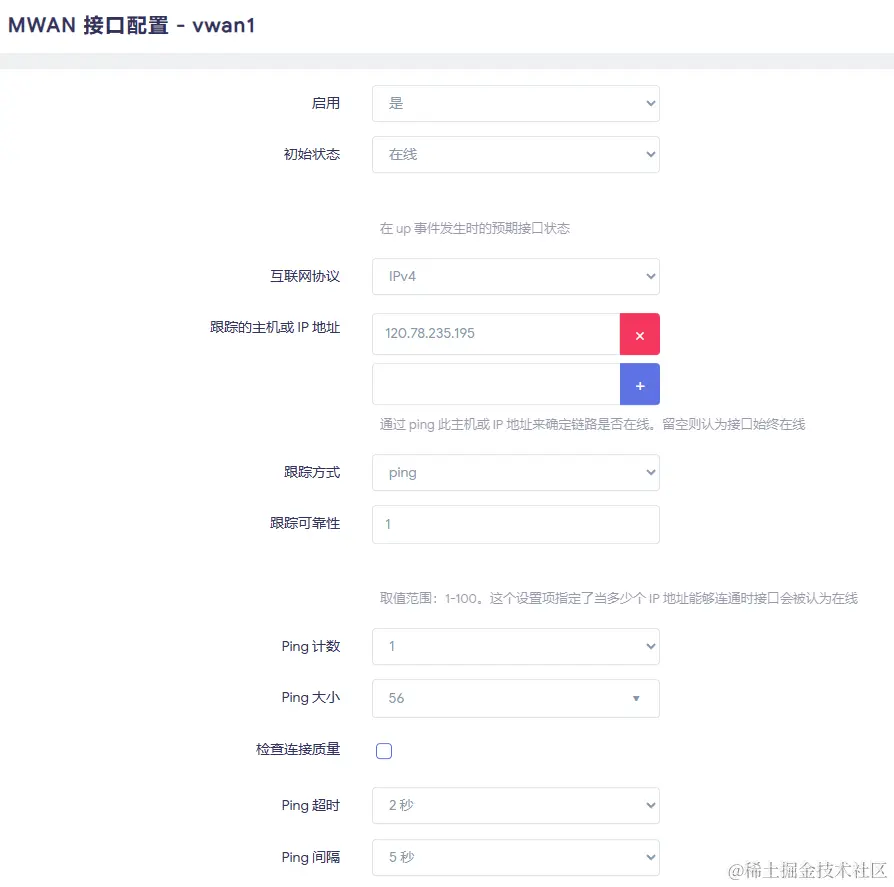
Task: Select the Ping 超时 option list button
Action: (x=515, y=805)
